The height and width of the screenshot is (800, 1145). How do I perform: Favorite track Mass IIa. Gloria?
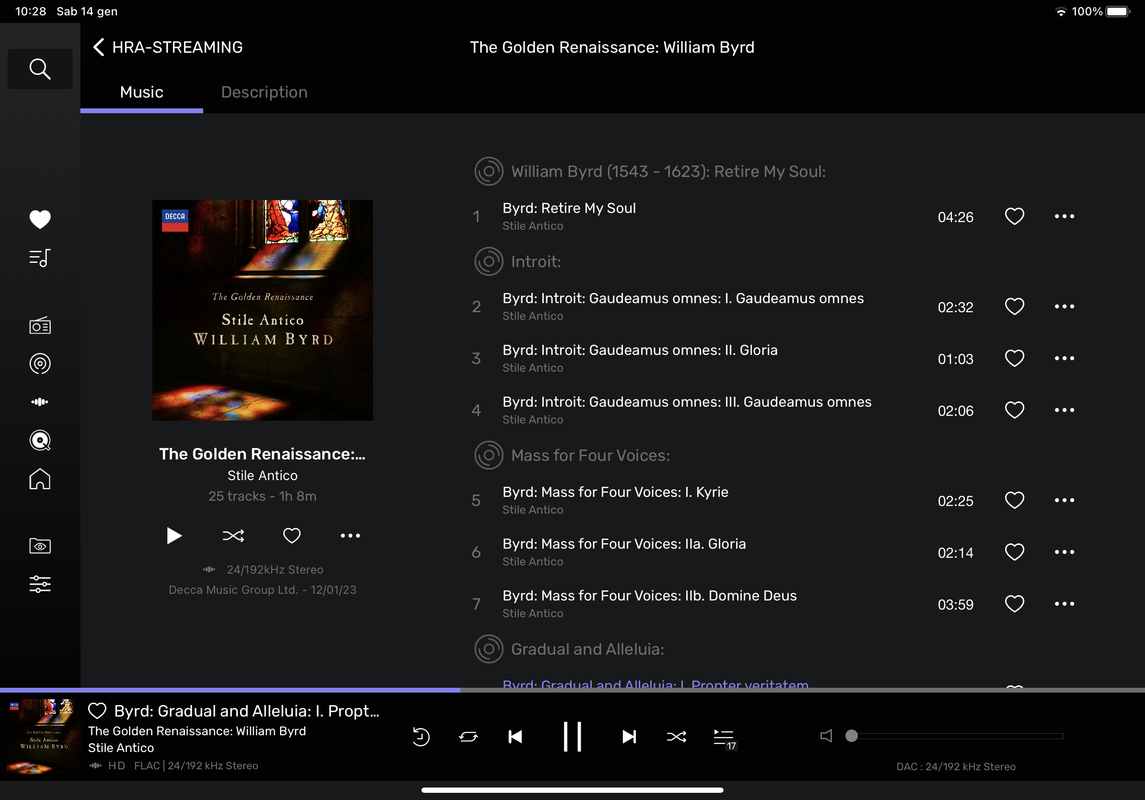[1014, 552]
